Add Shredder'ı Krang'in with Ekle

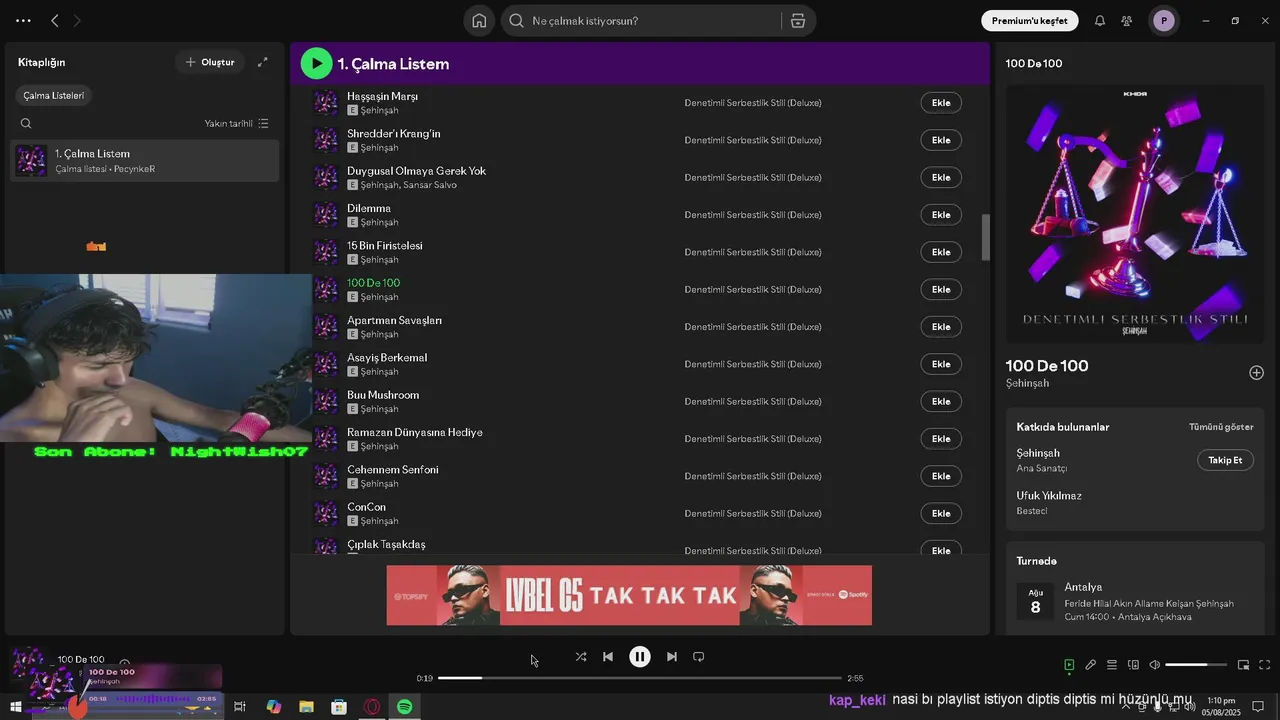[941, 140]
